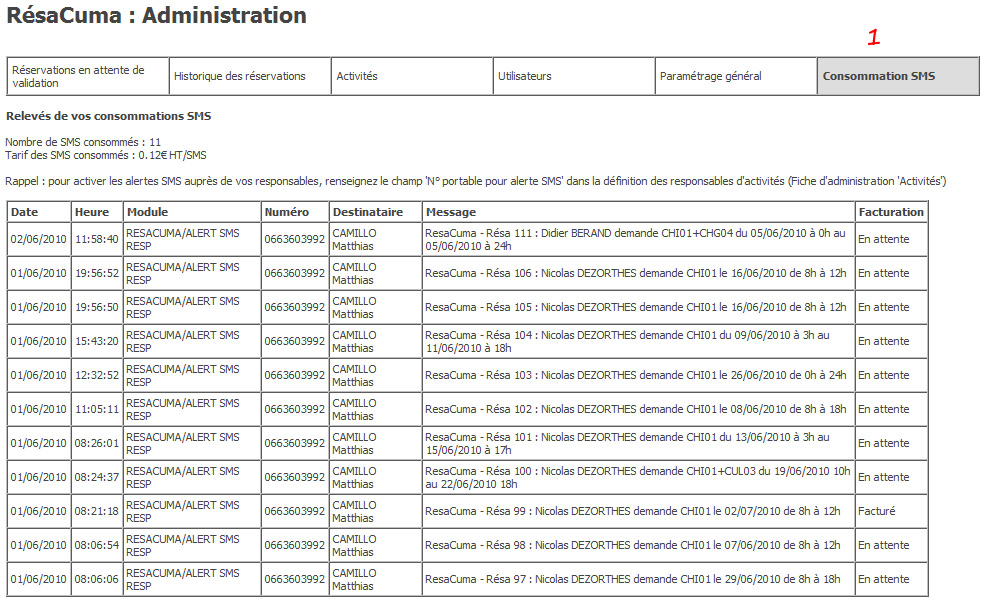
Task: Click En attente in the Résa 111 row
Action: point(891,239)
